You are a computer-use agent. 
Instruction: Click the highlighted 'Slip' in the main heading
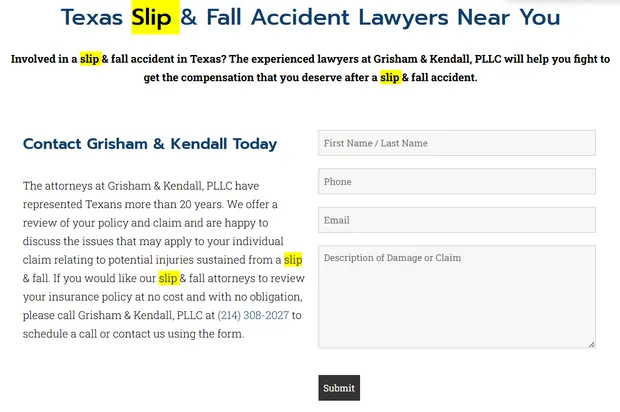152,17
